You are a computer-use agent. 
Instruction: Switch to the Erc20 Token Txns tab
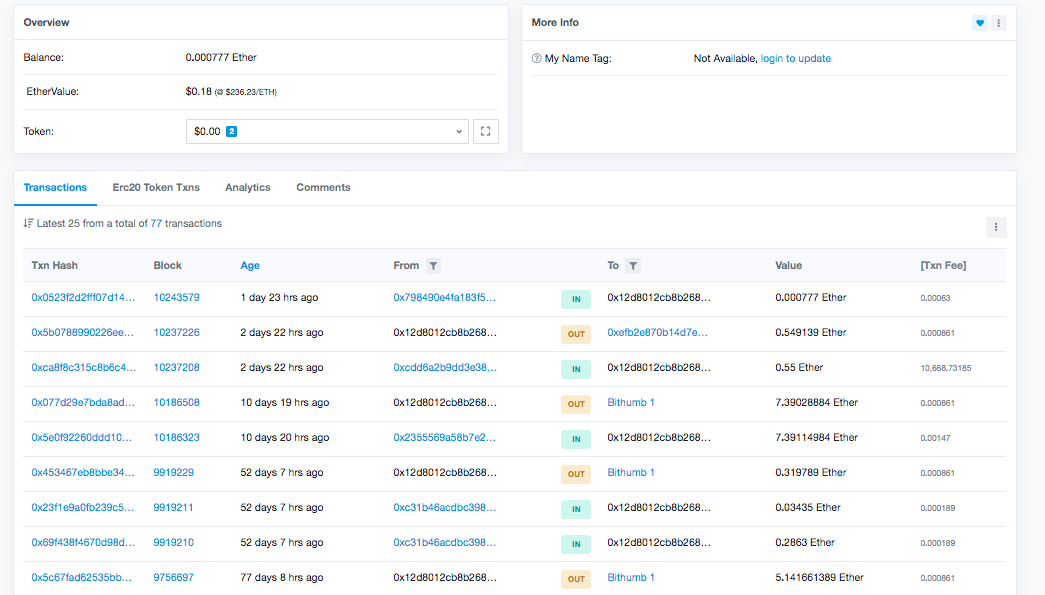[156, 187]
